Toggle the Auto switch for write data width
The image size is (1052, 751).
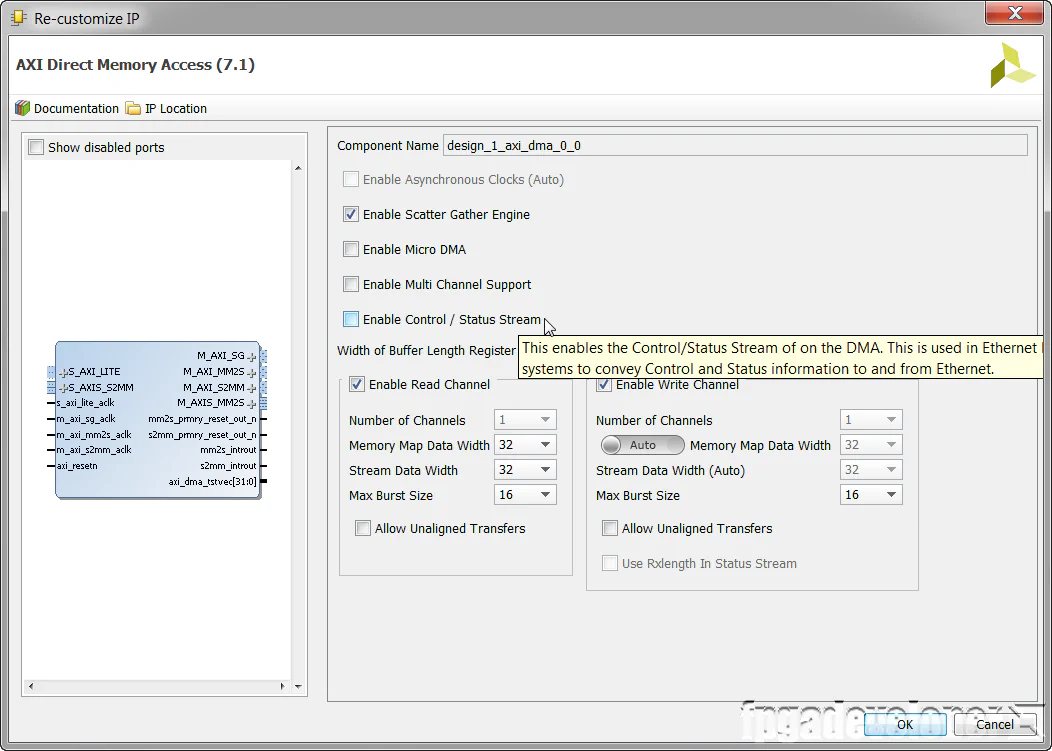[642, 445]
